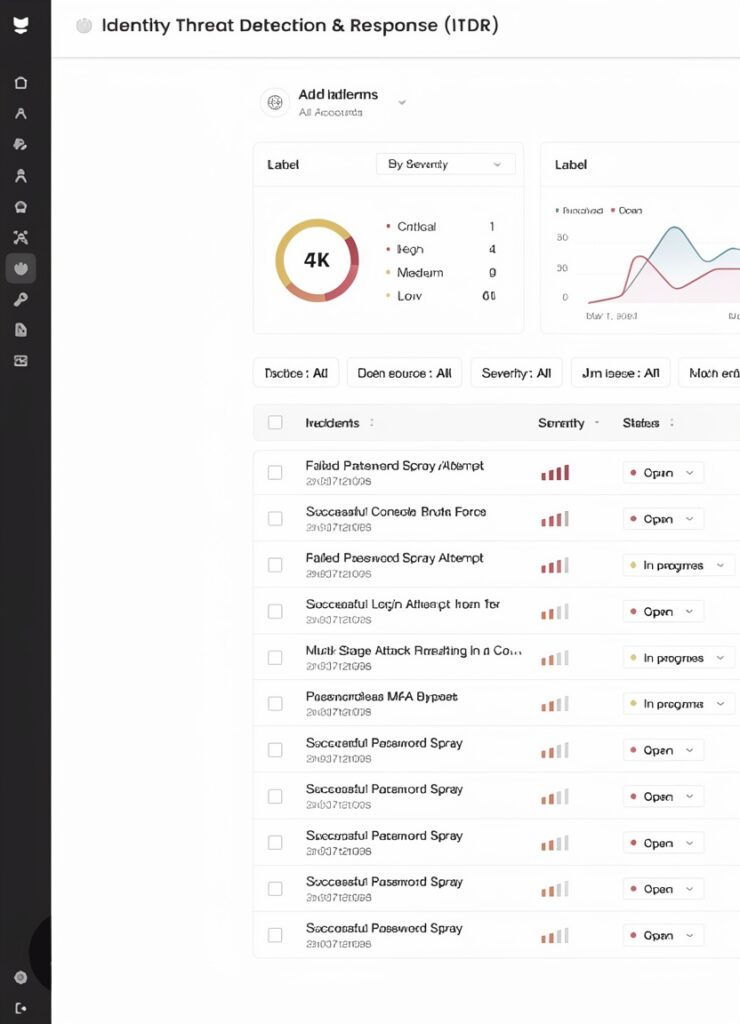The image size is (740, 1024).
Task: Click the logout icon at sidebar bottom
Action: click(x=21, y=1008)
